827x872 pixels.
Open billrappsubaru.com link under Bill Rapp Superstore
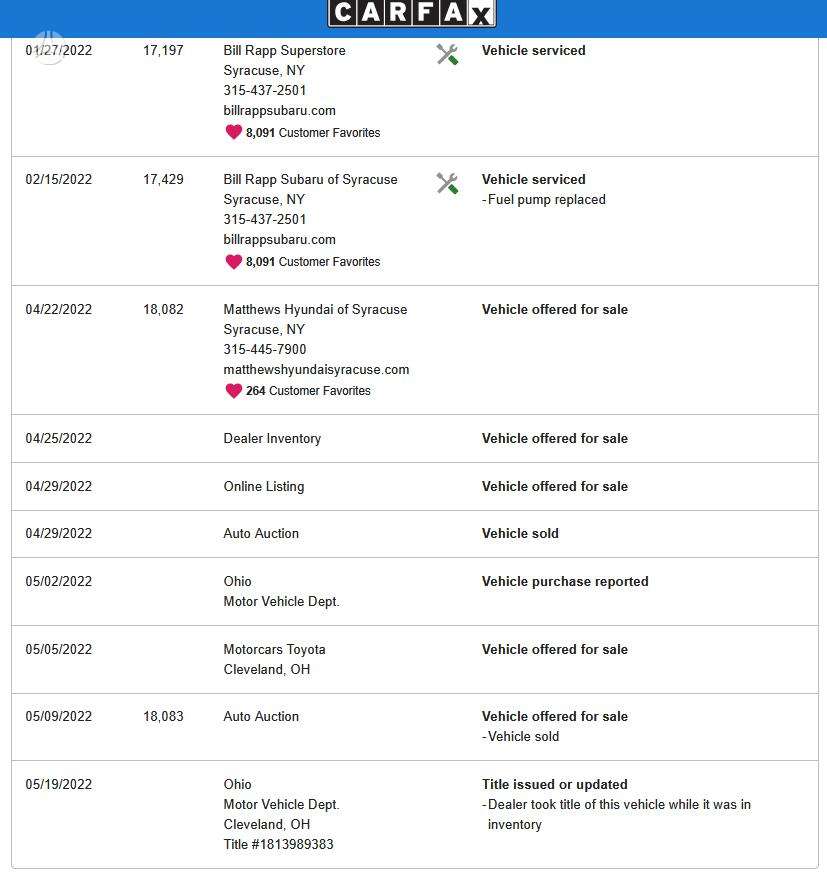(279, 110)
